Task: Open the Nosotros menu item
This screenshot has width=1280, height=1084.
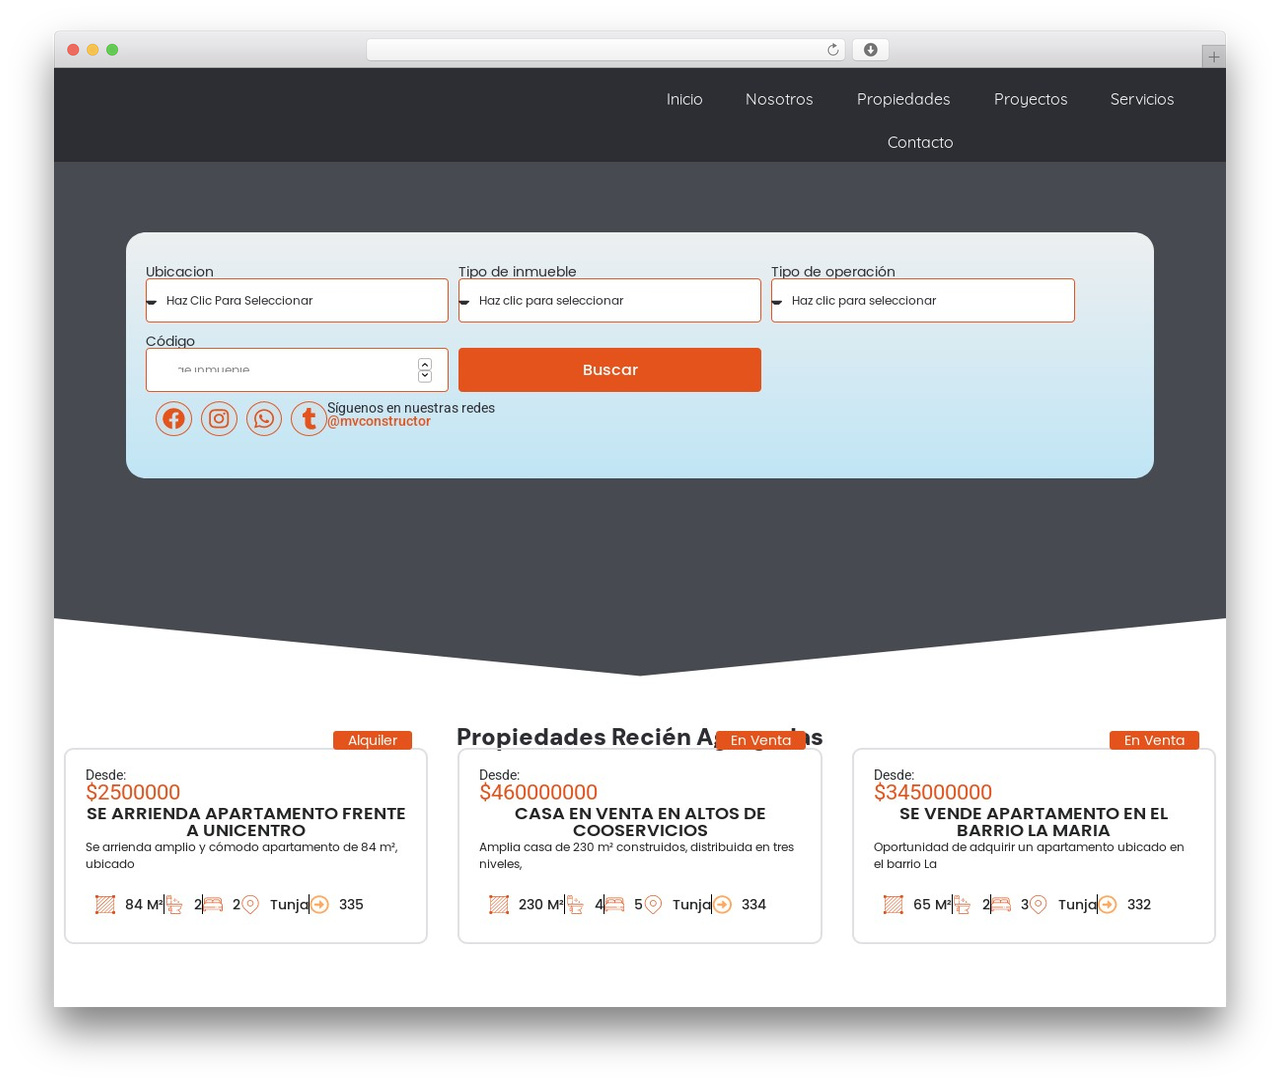Action: click(779, 99)
